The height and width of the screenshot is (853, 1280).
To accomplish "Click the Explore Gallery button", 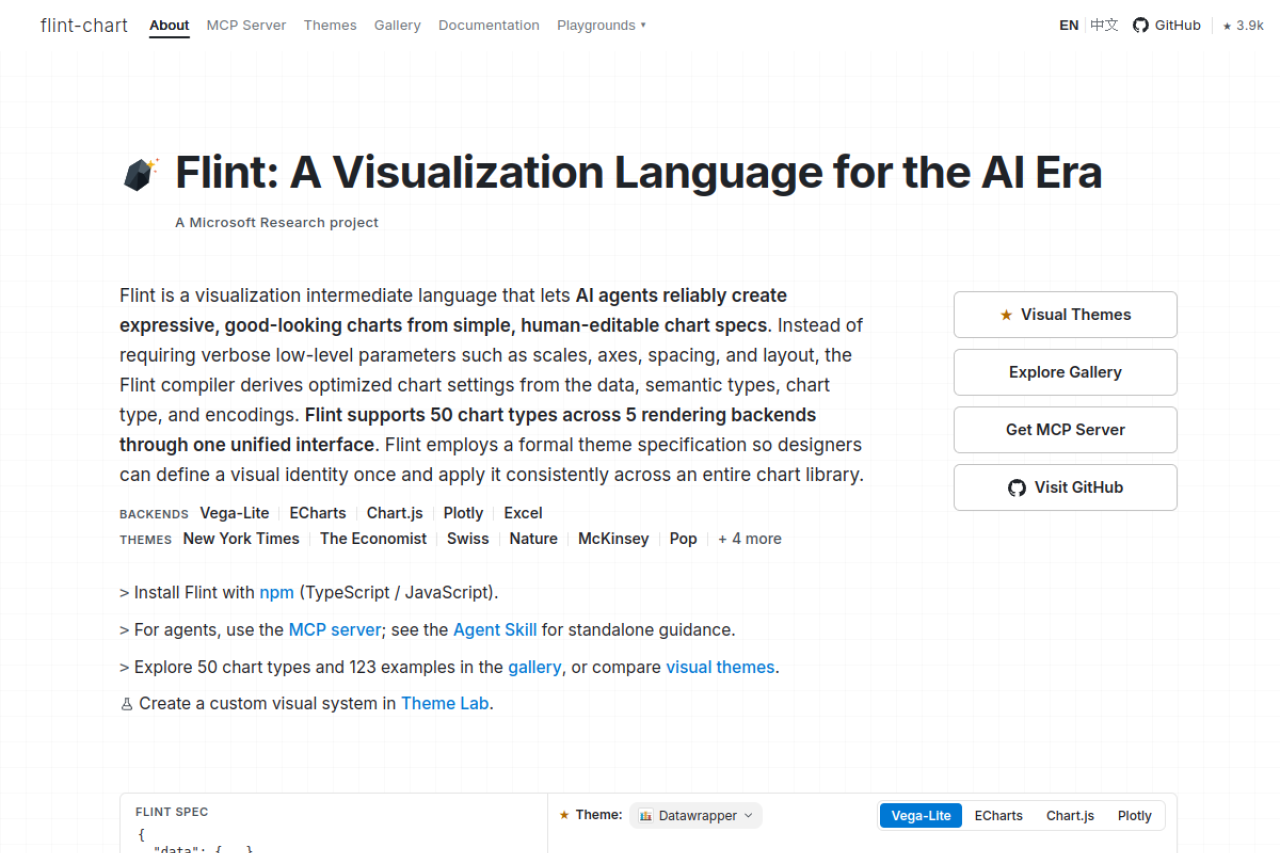I will pos(1065,372).
